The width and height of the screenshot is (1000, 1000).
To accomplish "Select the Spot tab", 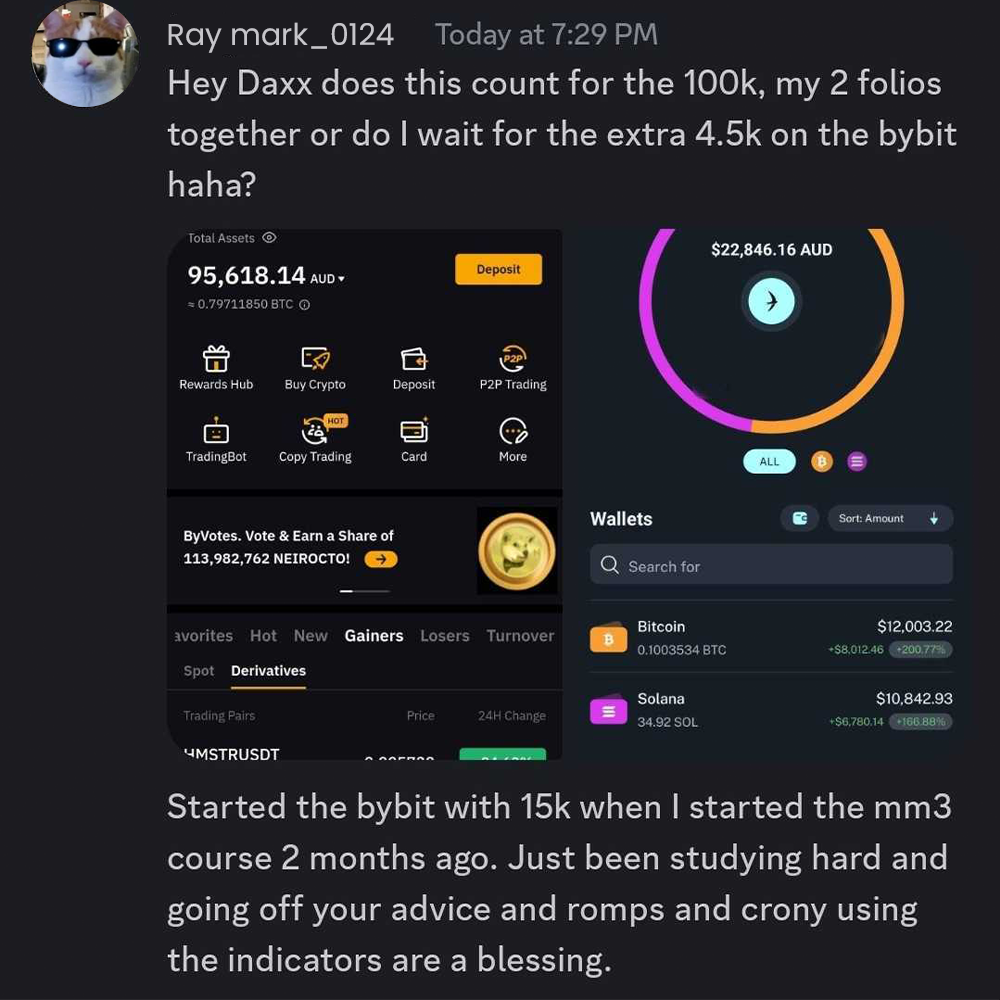I will point(199,671).
